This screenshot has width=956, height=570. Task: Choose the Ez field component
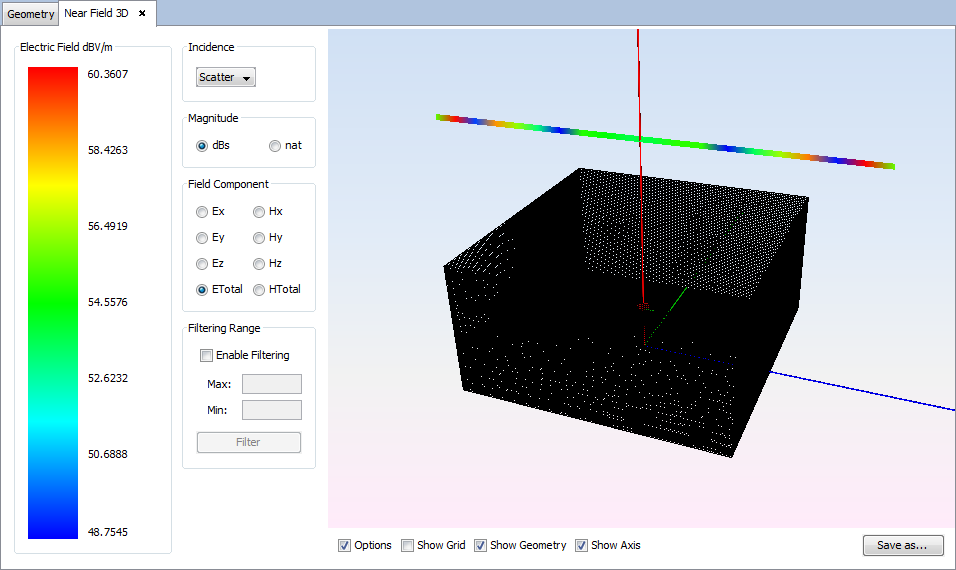click(x=203, y=264)
